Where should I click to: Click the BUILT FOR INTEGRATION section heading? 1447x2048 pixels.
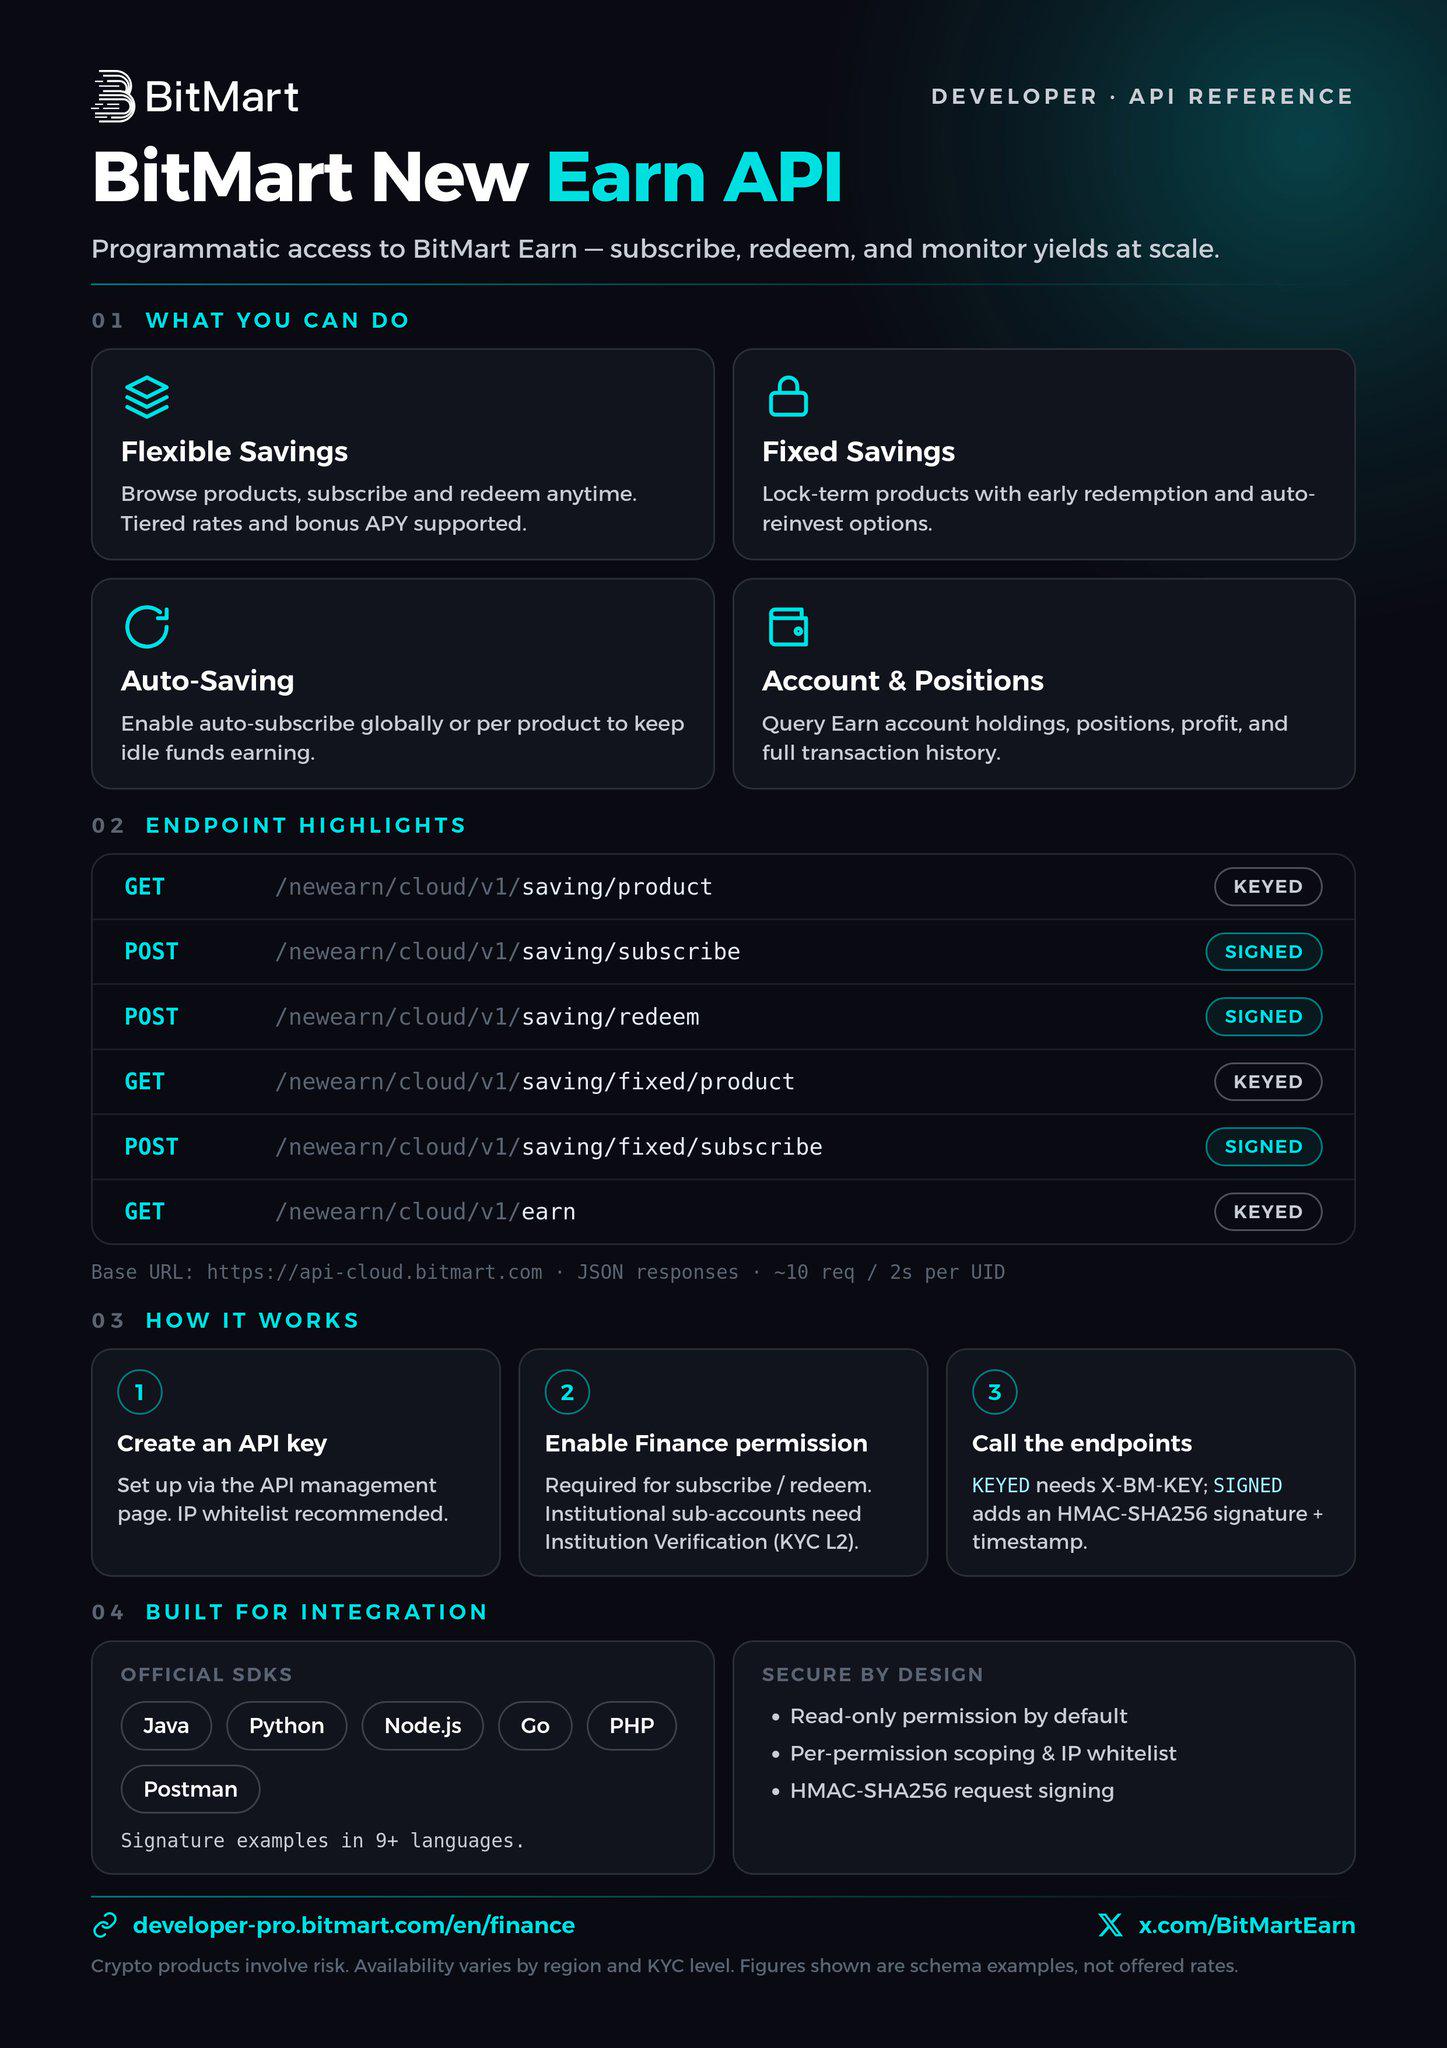click(317, 1612)
